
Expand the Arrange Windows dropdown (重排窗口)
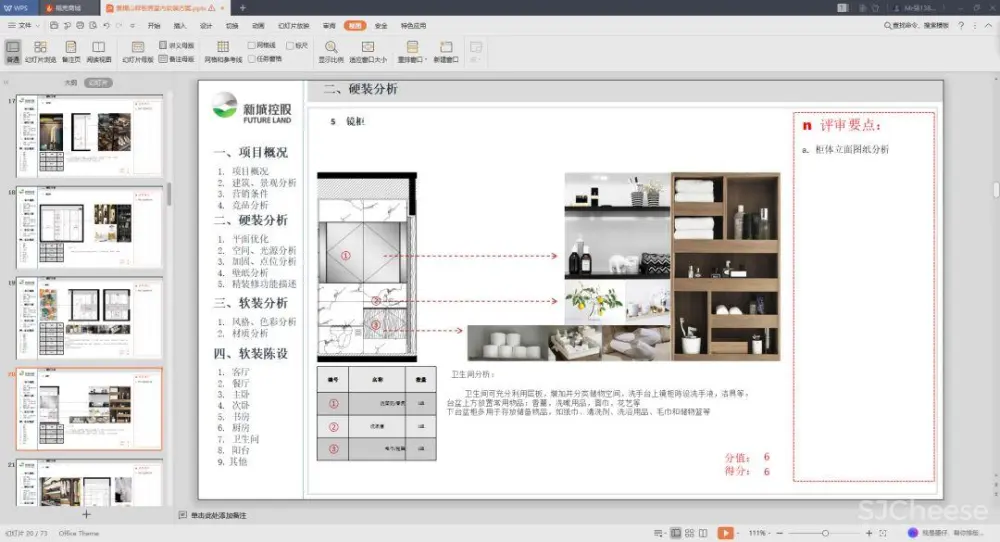point(412,52)
